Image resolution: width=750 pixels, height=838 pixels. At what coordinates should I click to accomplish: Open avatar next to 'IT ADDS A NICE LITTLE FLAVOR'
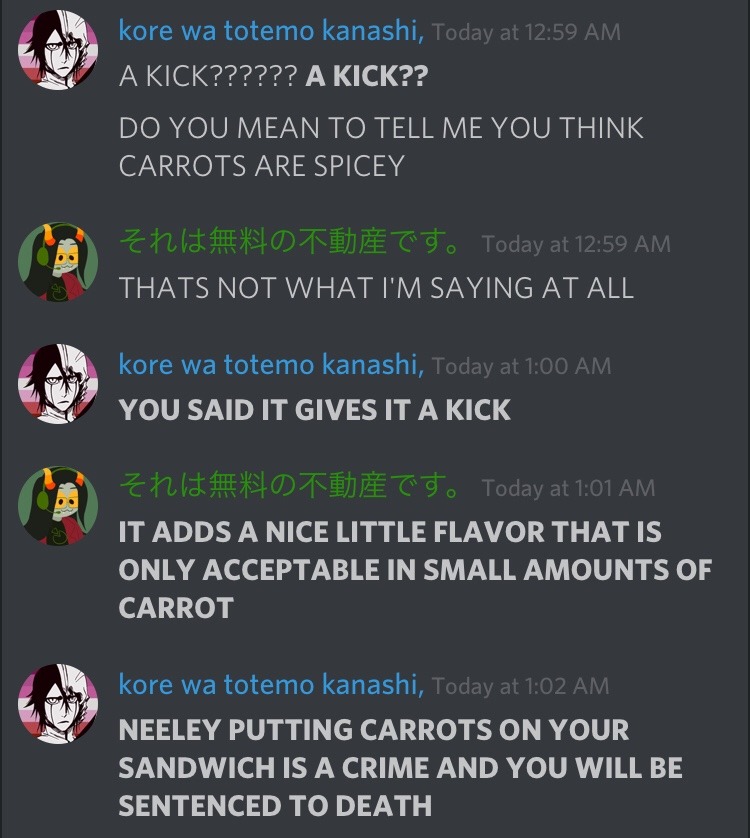coord(58,506)
